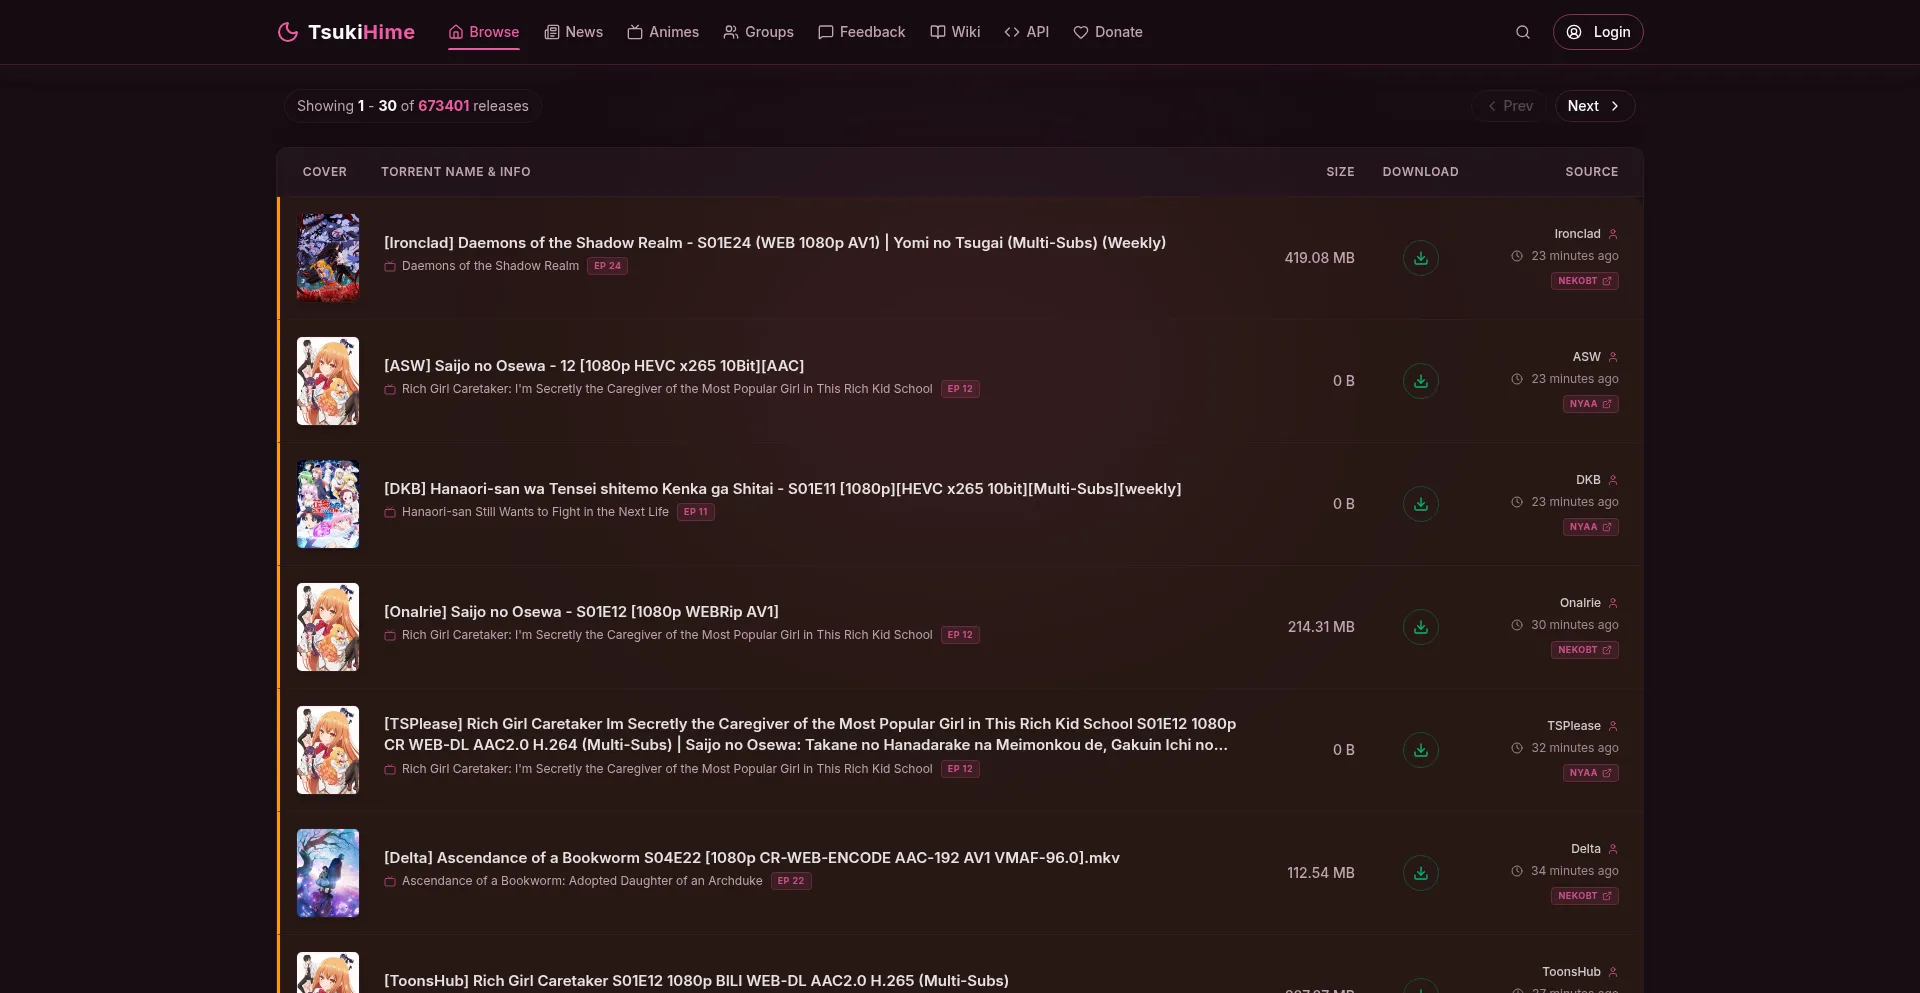Click the Hanaori-san cover thumbnail
The height and width of the screenshot is (993, 1920).
tap(328, 504)
